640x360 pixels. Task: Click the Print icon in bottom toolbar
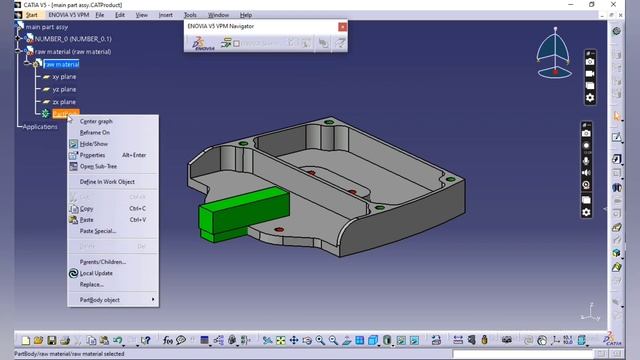coord(64,340)
